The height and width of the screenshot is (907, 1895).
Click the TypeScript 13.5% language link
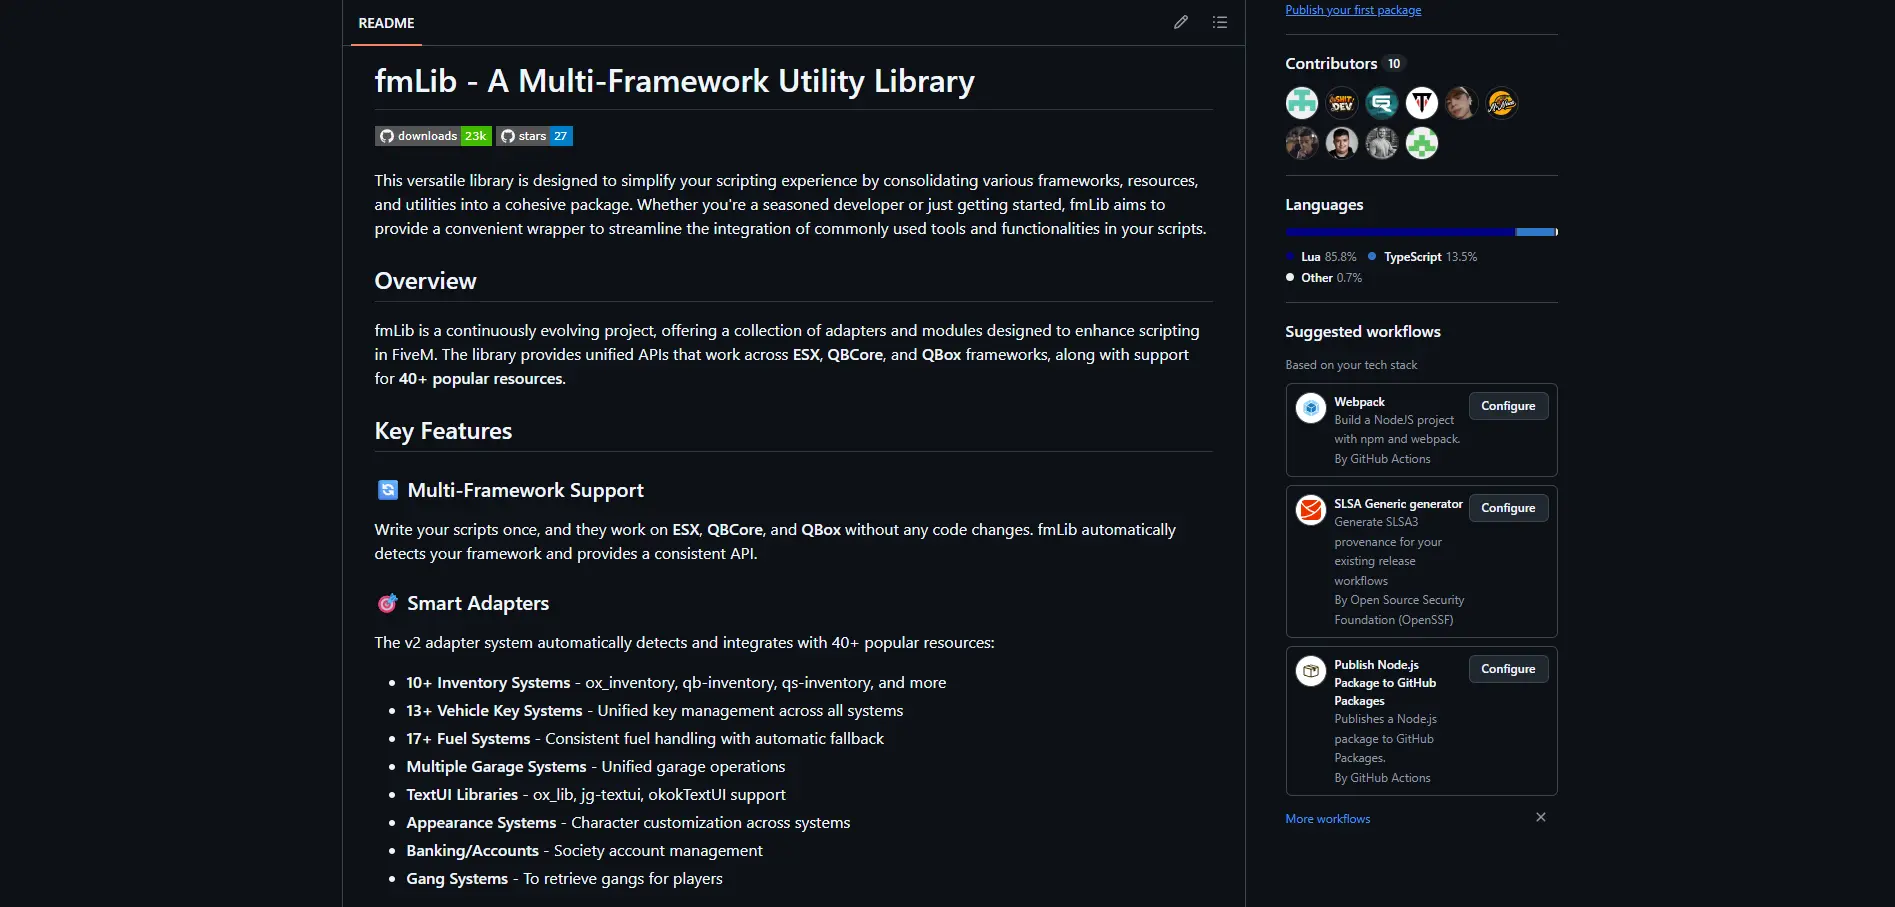tap(1422, 257)
